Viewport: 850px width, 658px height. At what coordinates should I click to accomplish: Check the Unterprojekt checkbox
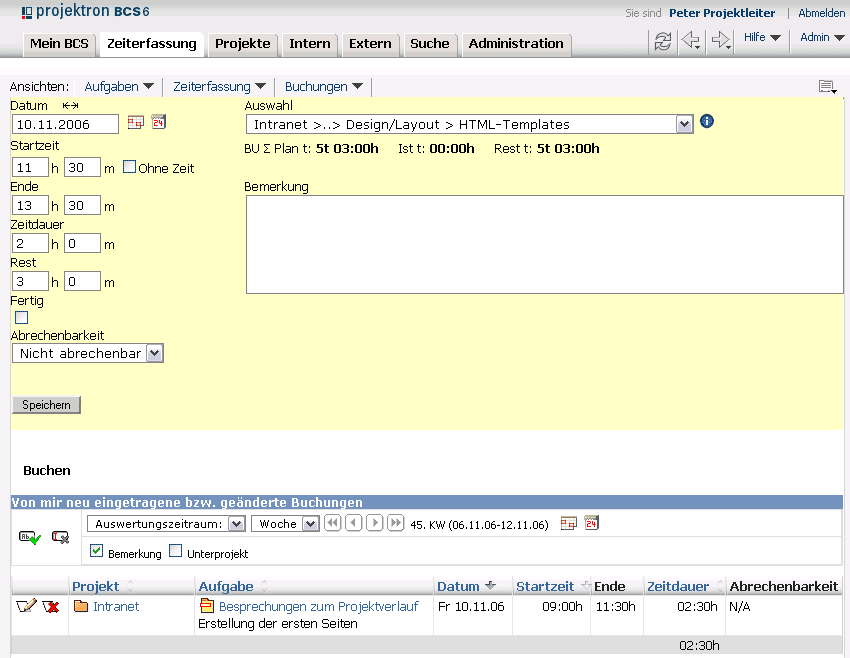(175, 551)
